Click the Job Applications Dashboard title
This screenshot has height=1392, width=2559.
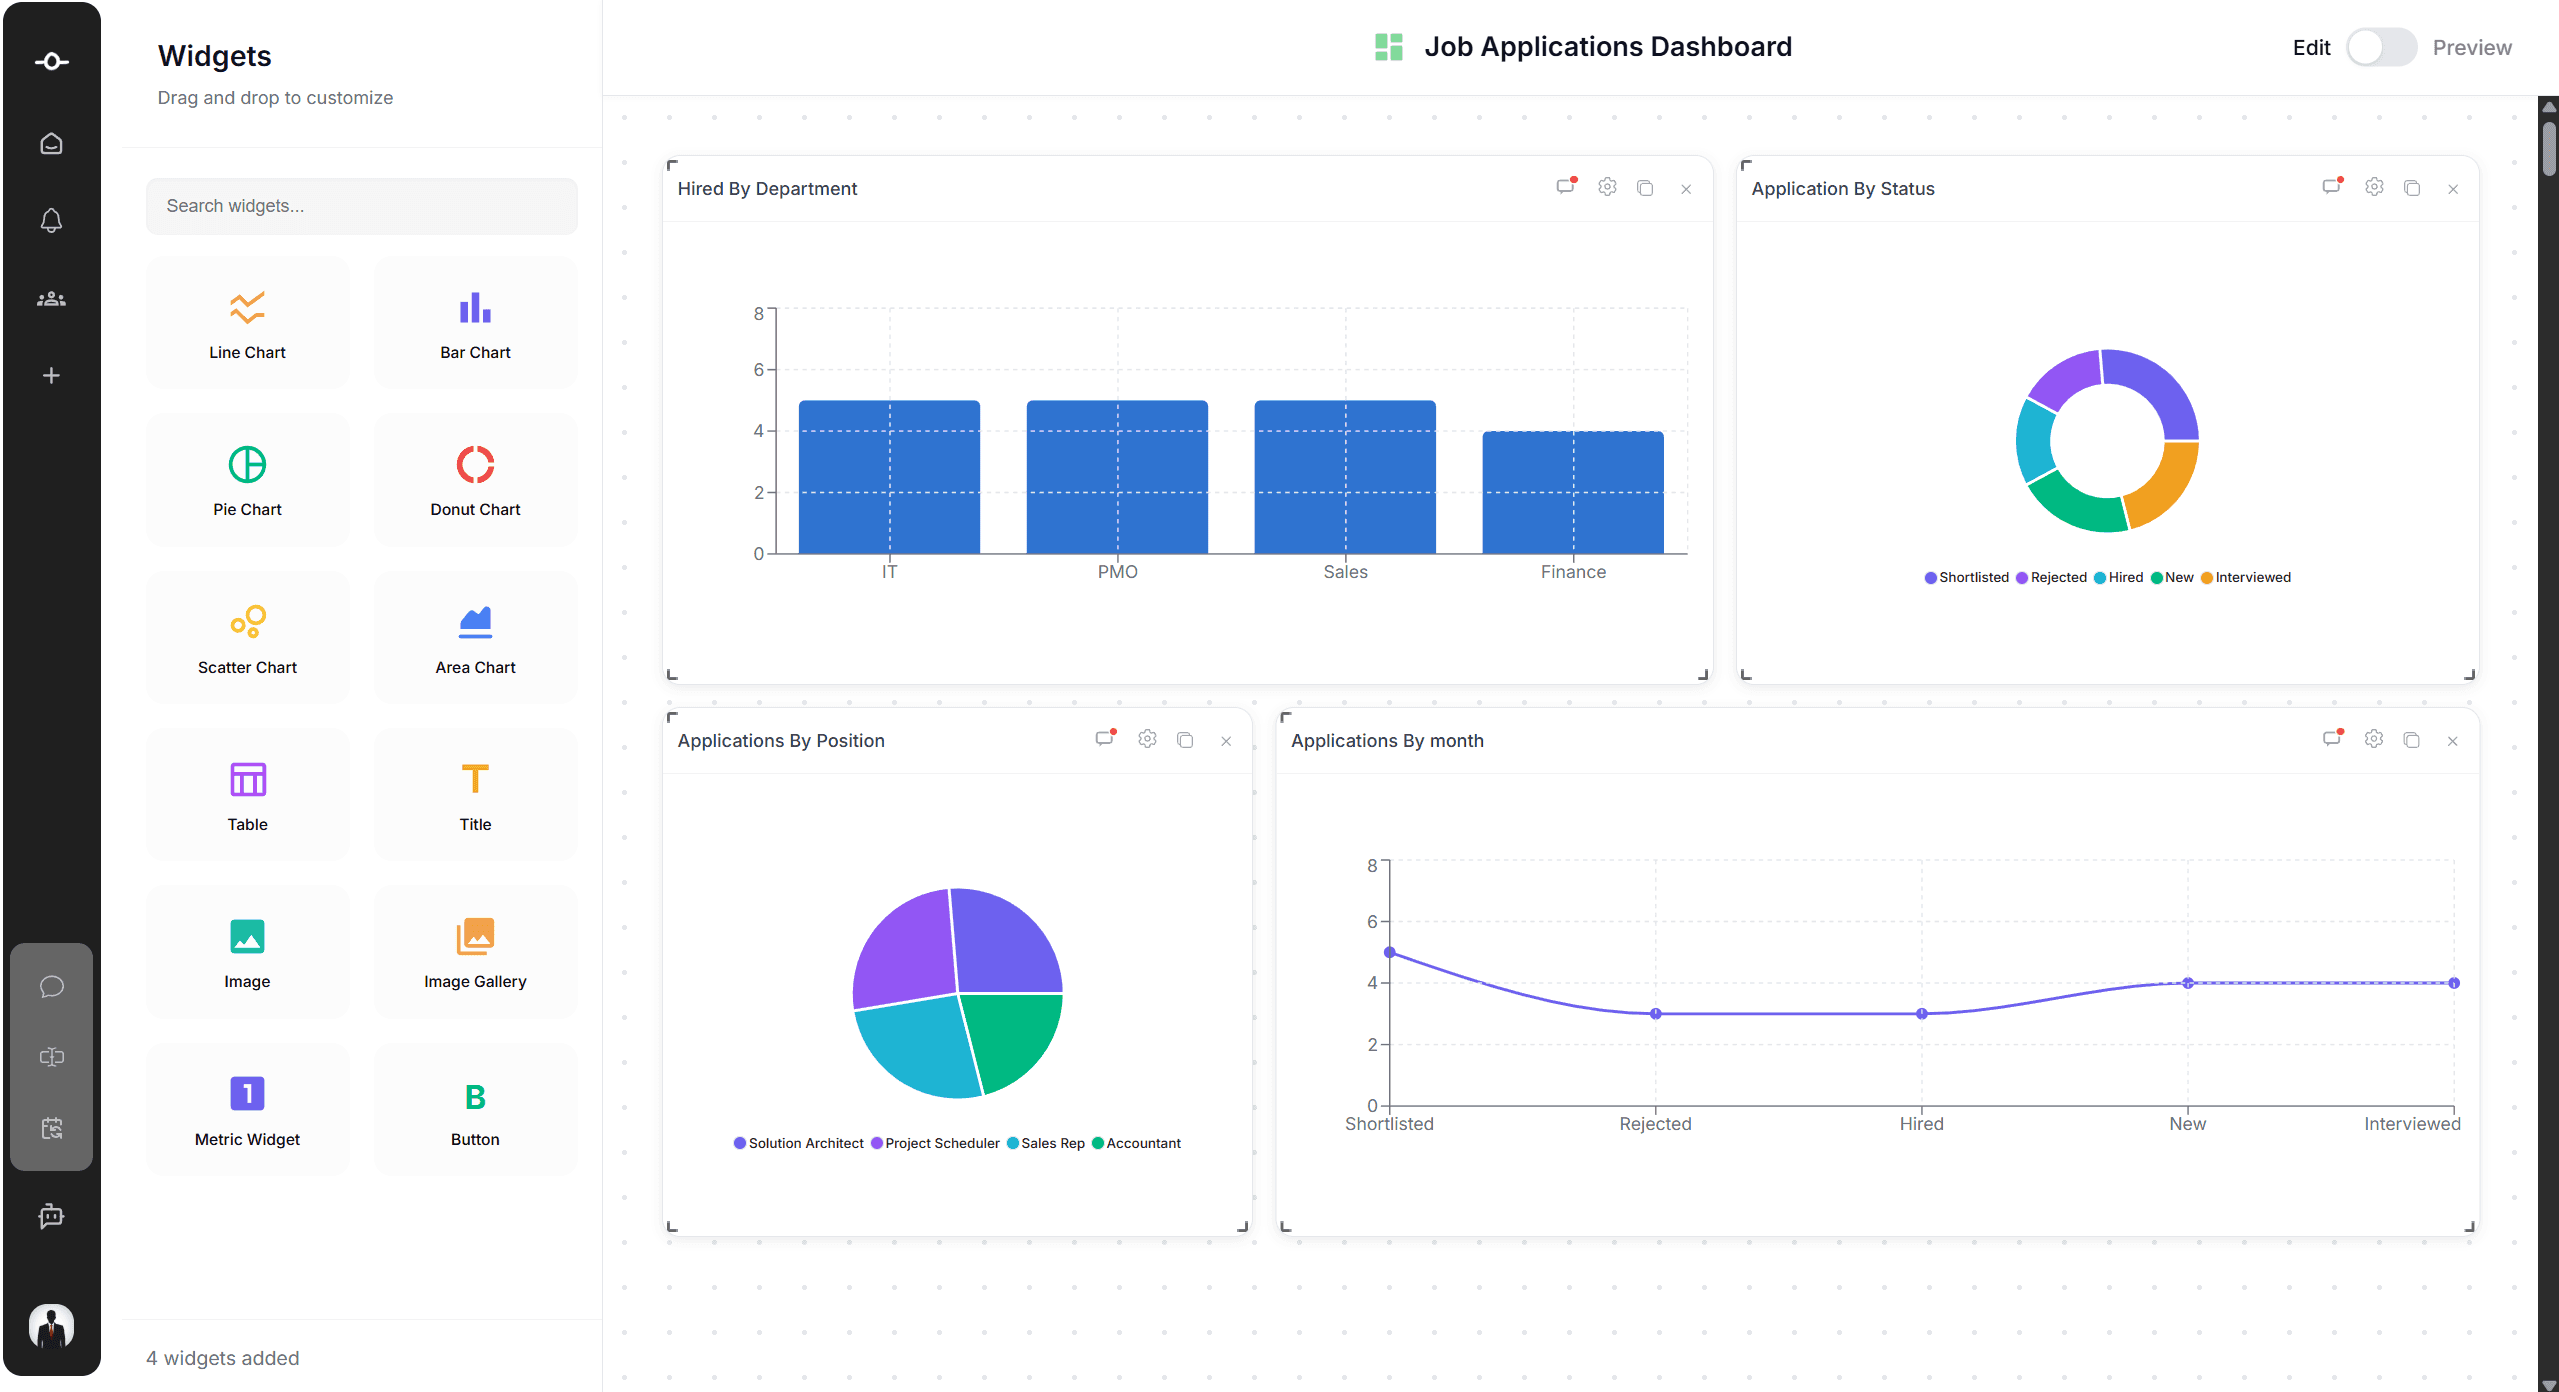coord(1608,47)
